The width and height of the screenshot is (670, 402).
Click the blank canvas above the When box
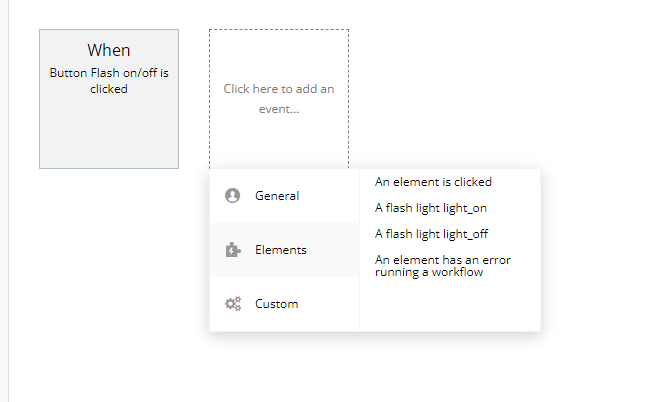(109, 14)
